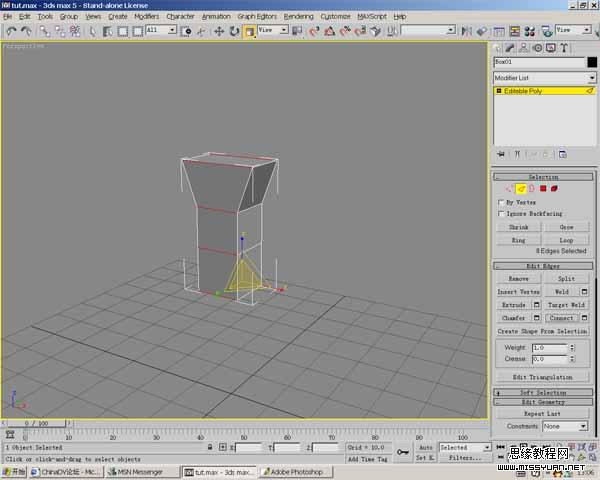The width and height of the screenshot is (600, 480).
Task: Click the Redo arrow icon
Action: point(26,31)
